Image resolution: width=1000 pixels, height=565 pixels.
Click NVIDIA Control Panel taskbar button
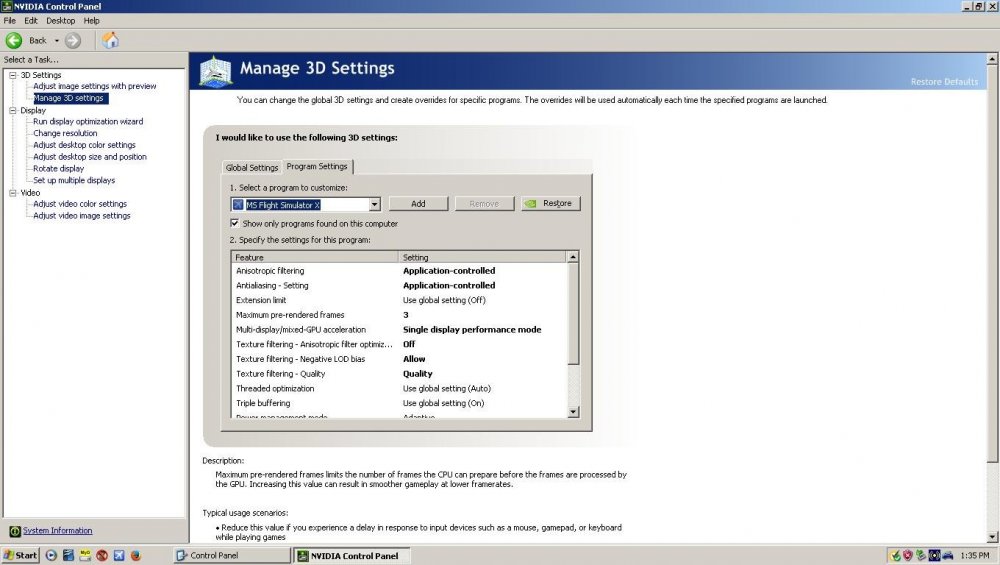click(x=352, y=555)
